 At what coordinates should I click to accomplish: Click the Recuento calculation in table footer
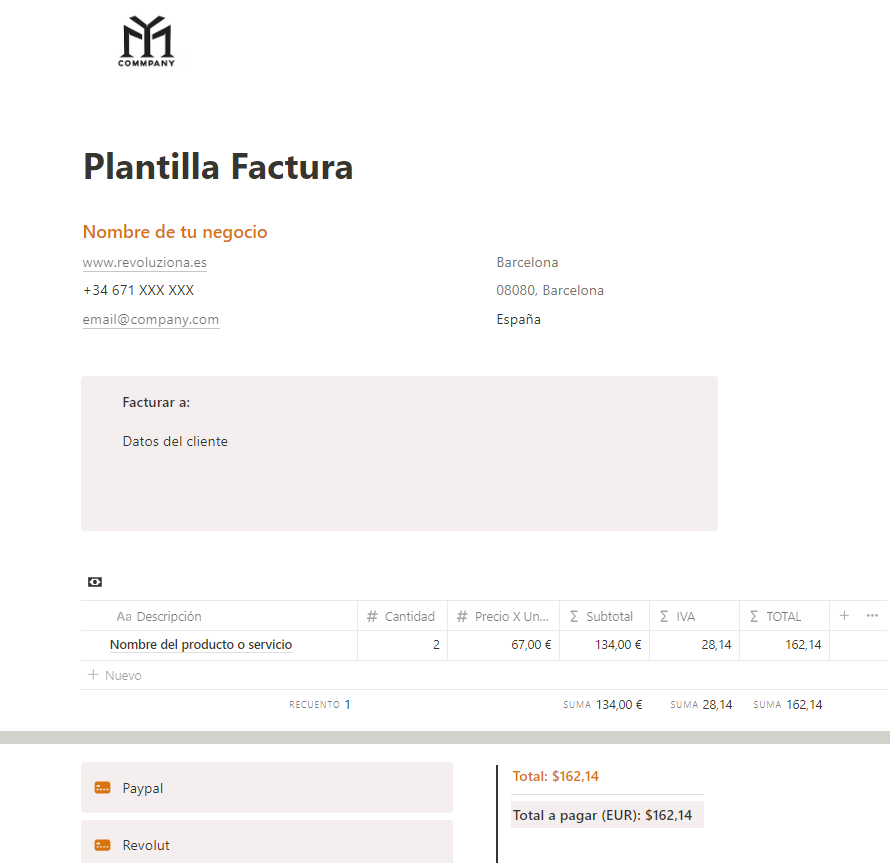pos(320,705)
